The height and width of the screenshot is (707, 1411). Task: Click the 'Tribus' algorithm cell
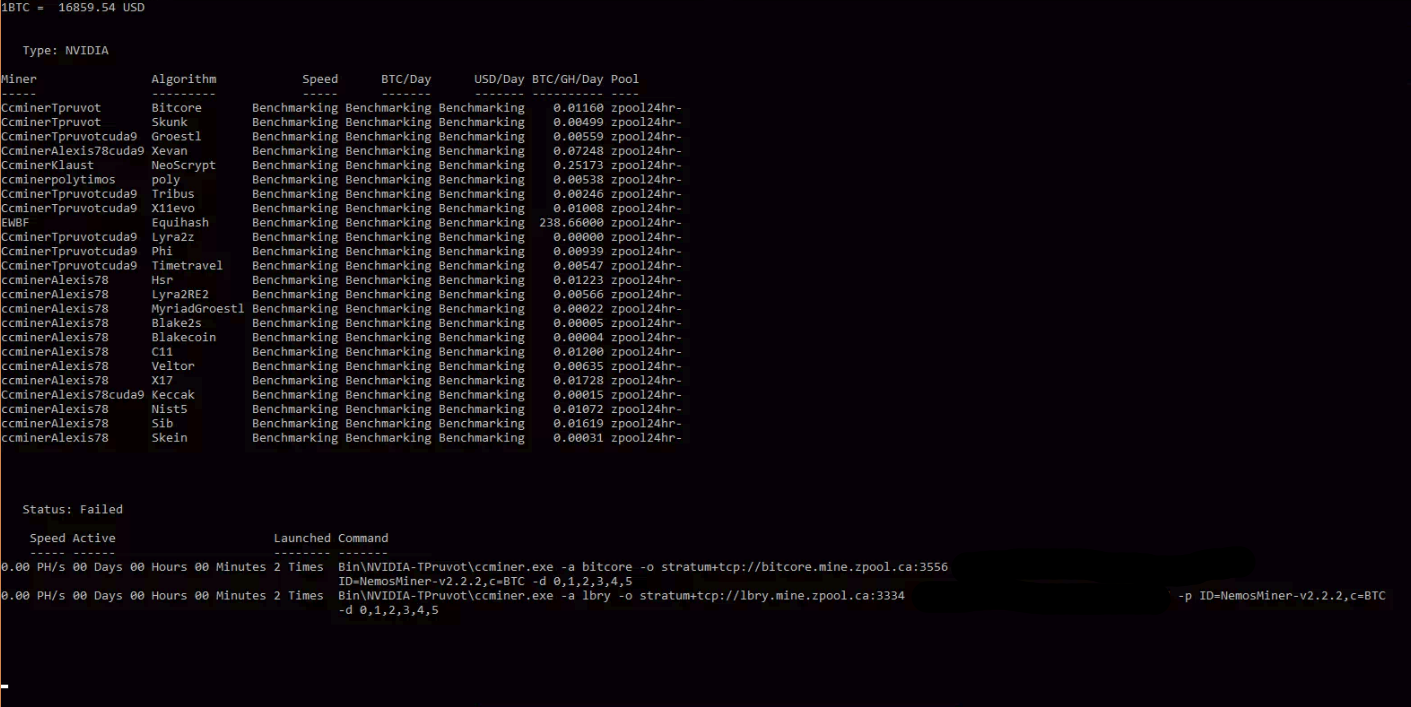tap(173, 194)
